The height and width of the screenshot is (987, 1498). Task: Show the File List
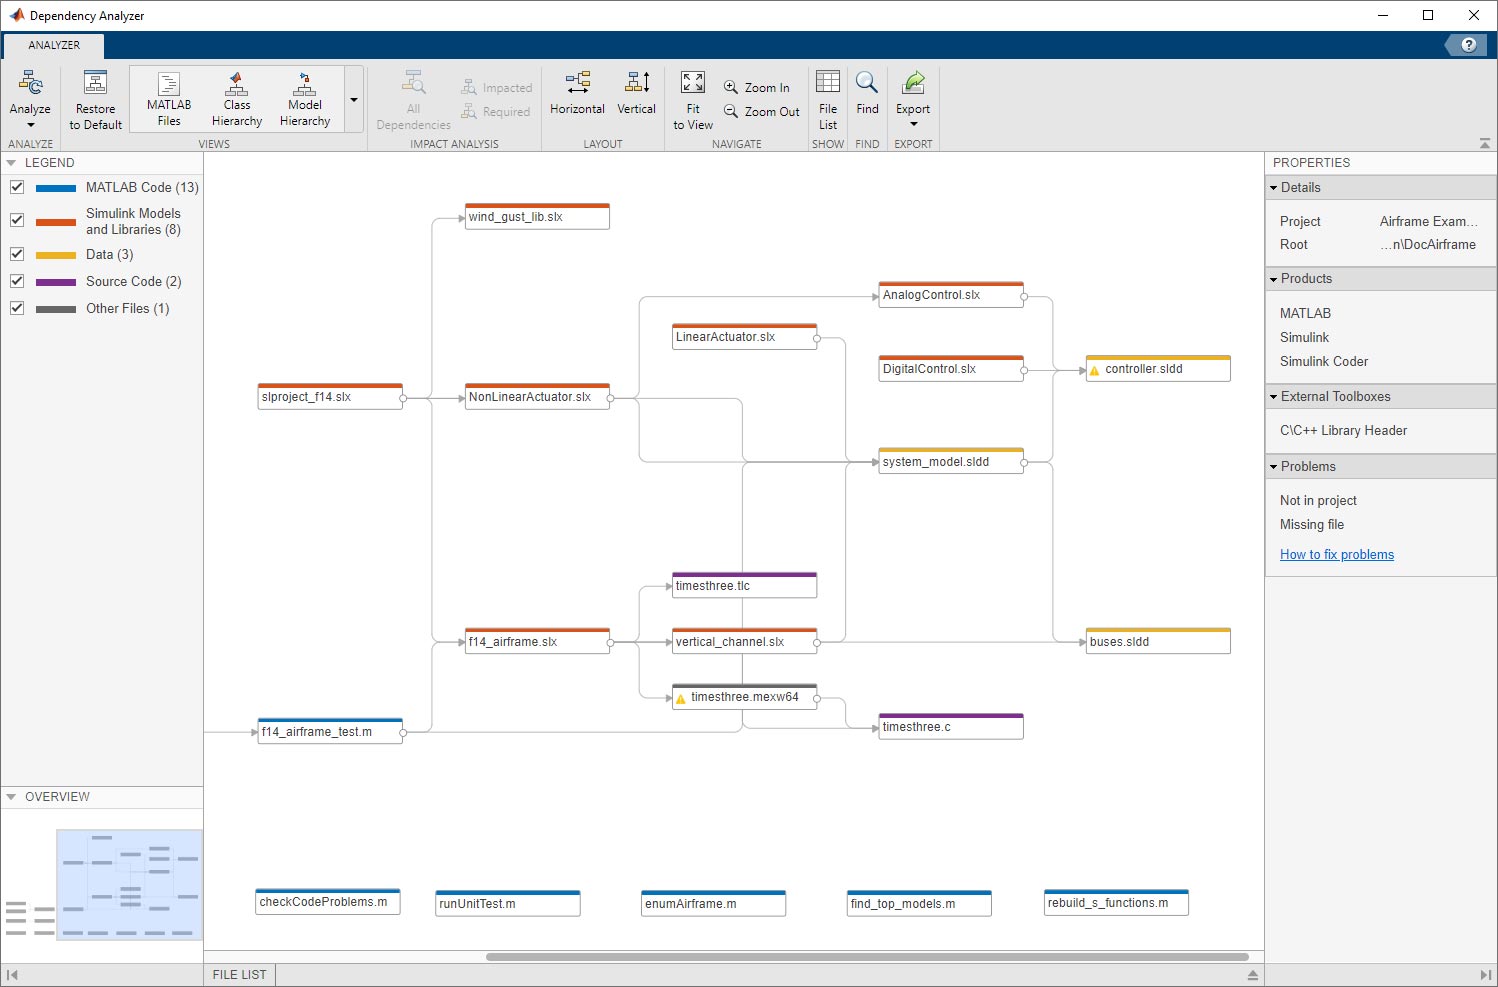click(x=828, y=100)
